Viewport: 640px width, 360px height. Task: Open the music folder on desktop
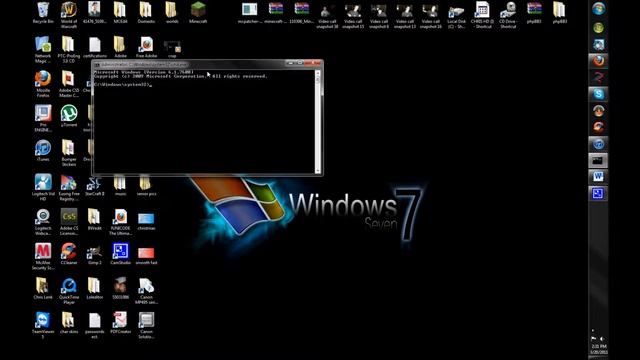120,184
